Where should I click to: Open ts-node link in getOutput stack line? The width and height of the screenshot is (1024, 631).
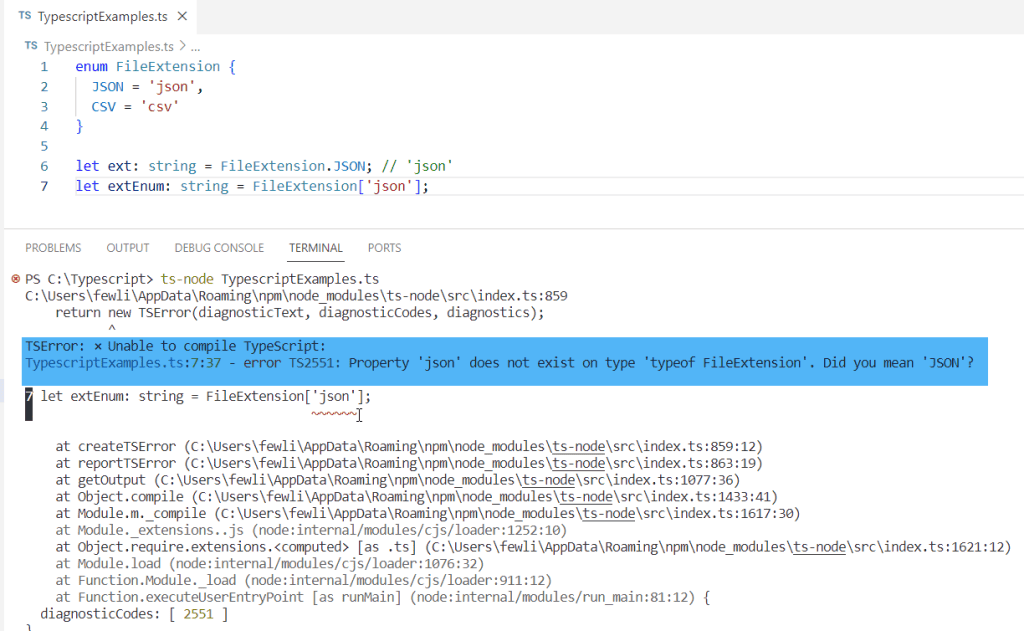[x=549, y=480]
